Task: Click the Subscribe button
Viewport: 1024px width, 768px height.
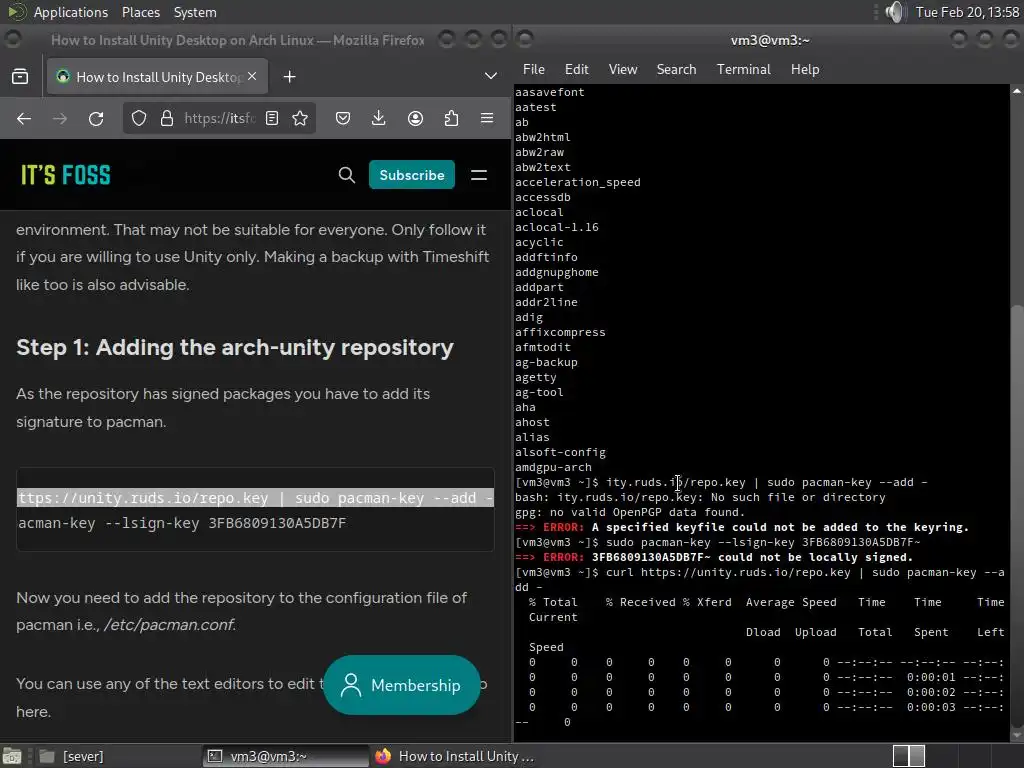Action: point(412,175)
